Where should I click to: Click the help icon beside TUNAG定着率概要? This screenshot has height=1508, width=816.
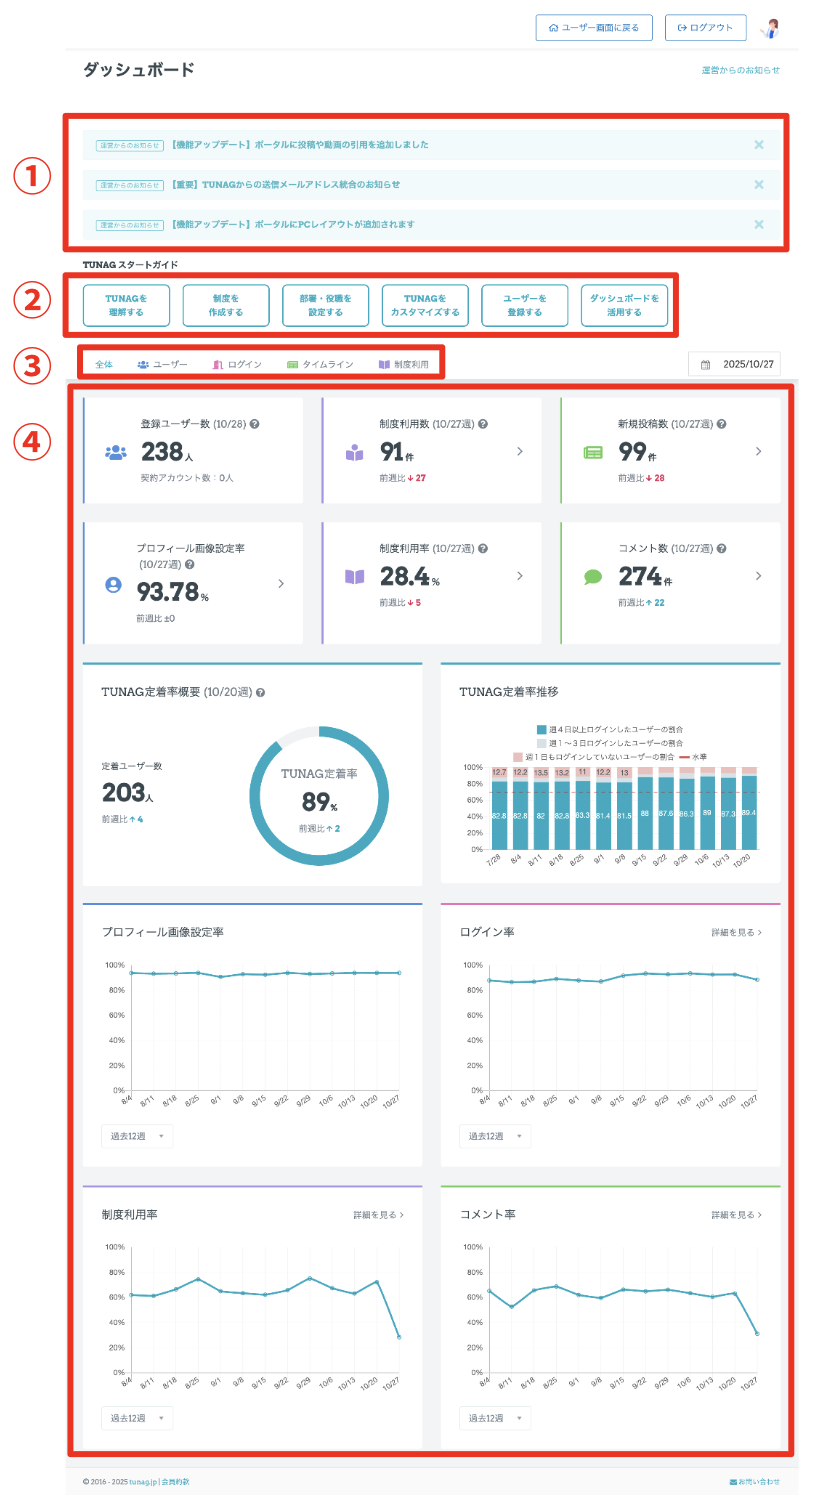[261, 692]
